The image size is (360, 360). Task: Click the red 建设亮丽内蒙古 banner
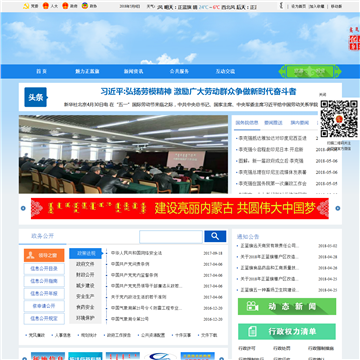[x=180, y=209]
